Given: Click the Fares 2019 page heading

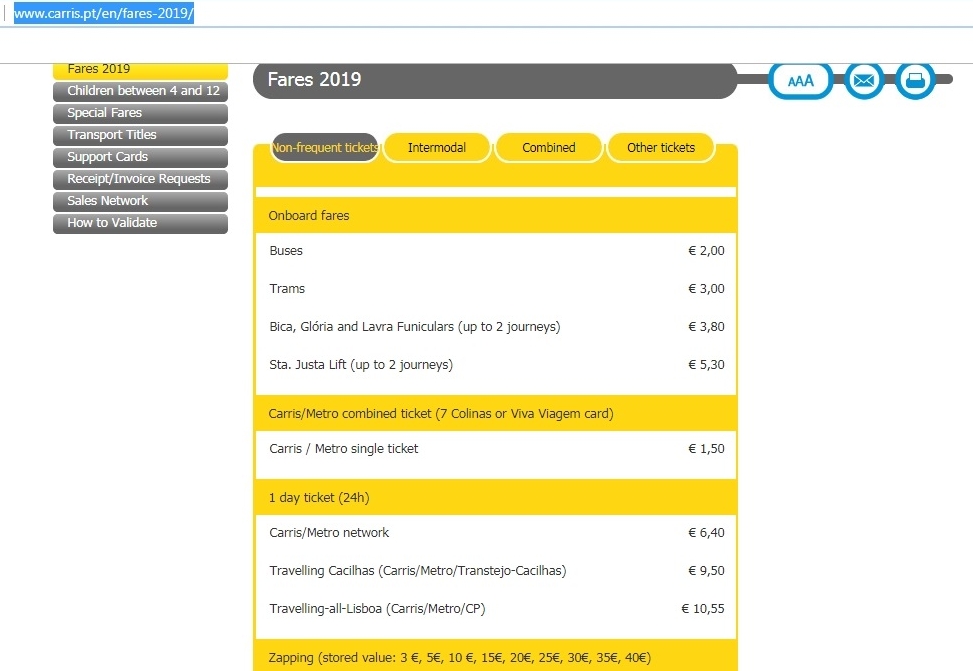Looking at the screenshot, I should pos(314,79).
